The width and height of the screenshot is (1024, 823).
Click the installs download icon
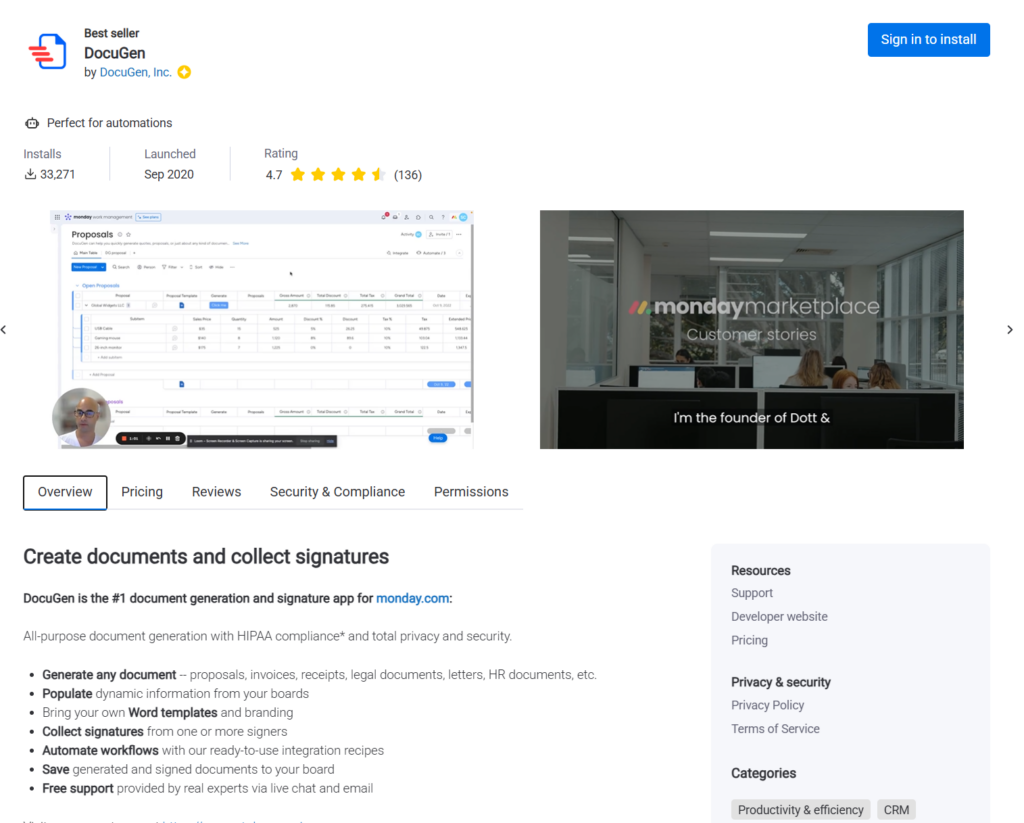point(30,174)
